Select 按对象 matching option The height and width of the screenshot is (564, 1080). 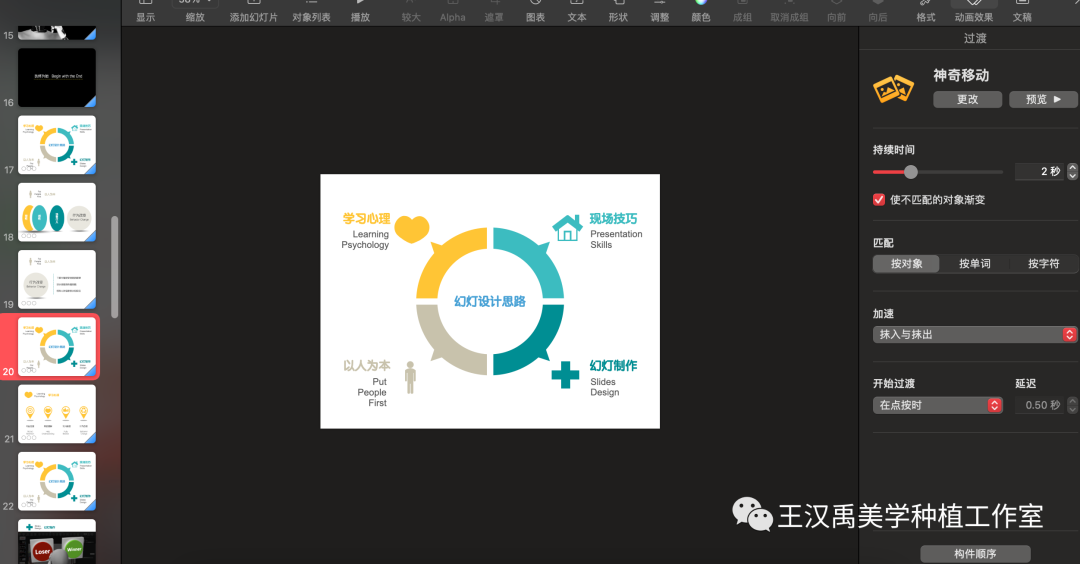pos(906,264)
